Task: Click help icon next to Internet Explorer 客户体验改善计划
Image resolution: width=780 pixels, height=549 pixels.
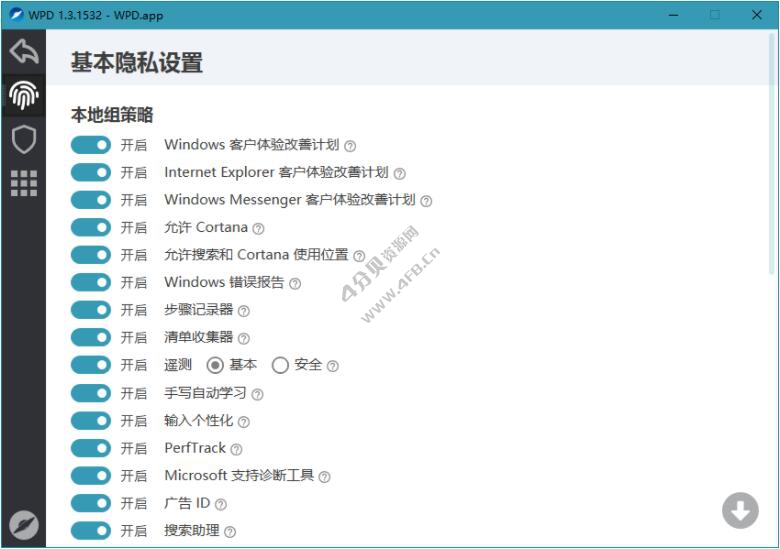Action: tap(399, 174)
